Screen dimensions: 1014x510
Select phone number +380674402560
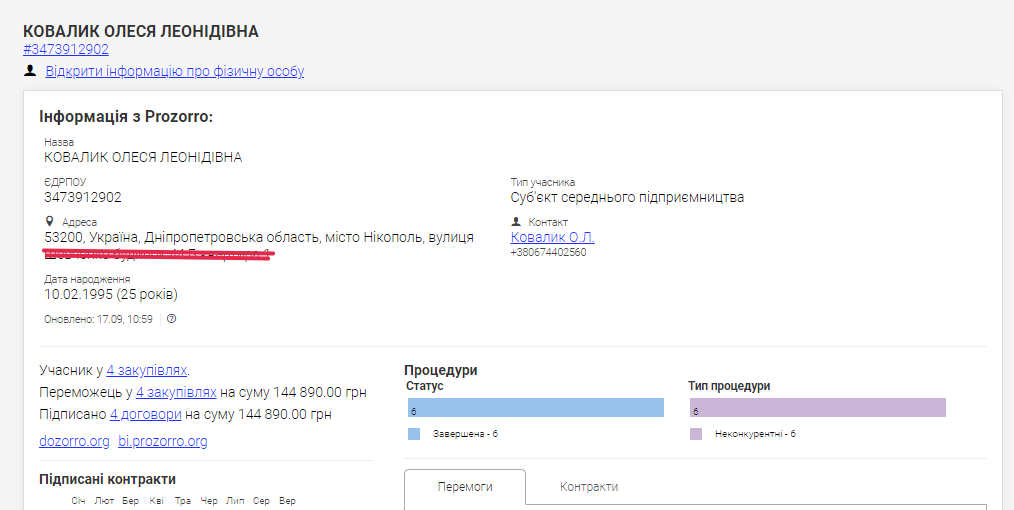[548, 252]
